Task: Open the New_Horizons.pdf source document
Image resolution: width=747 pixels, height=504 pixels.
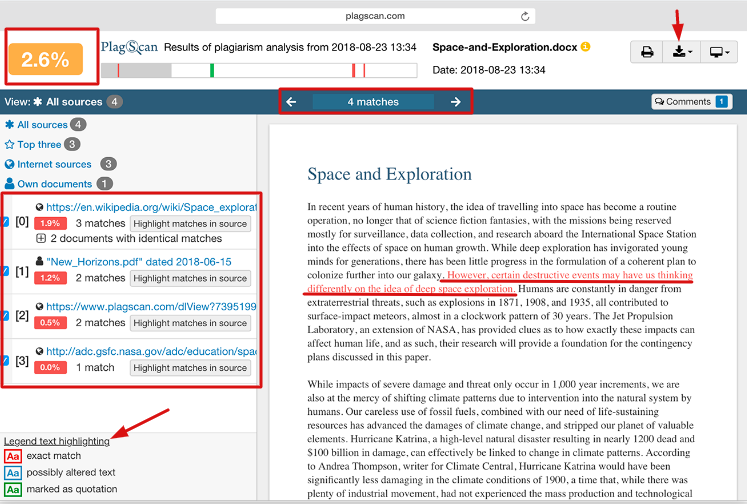Action: (x=139, y=262)
